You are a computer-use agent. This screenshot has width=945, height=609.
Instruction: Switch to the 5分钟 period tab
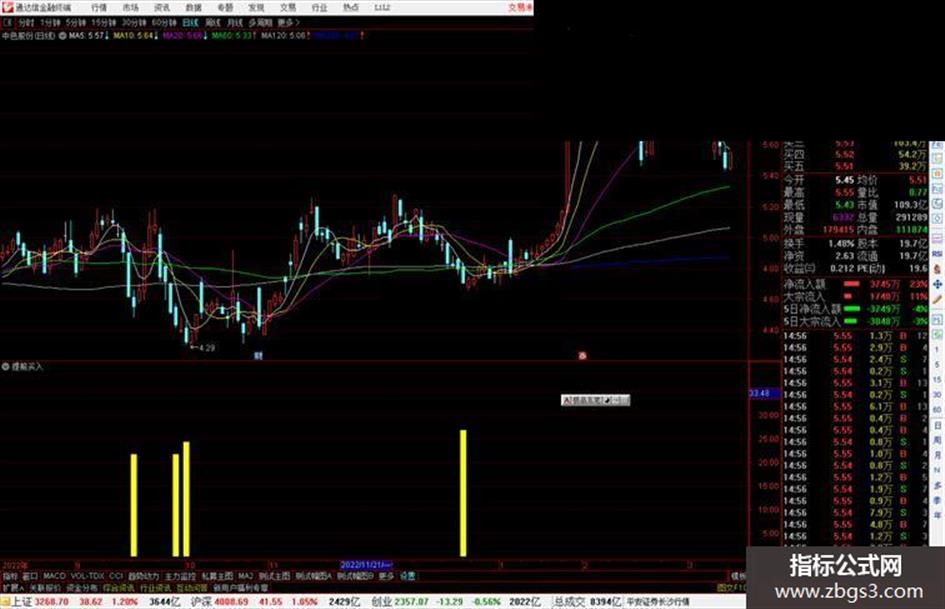click(x=75, y=23)
